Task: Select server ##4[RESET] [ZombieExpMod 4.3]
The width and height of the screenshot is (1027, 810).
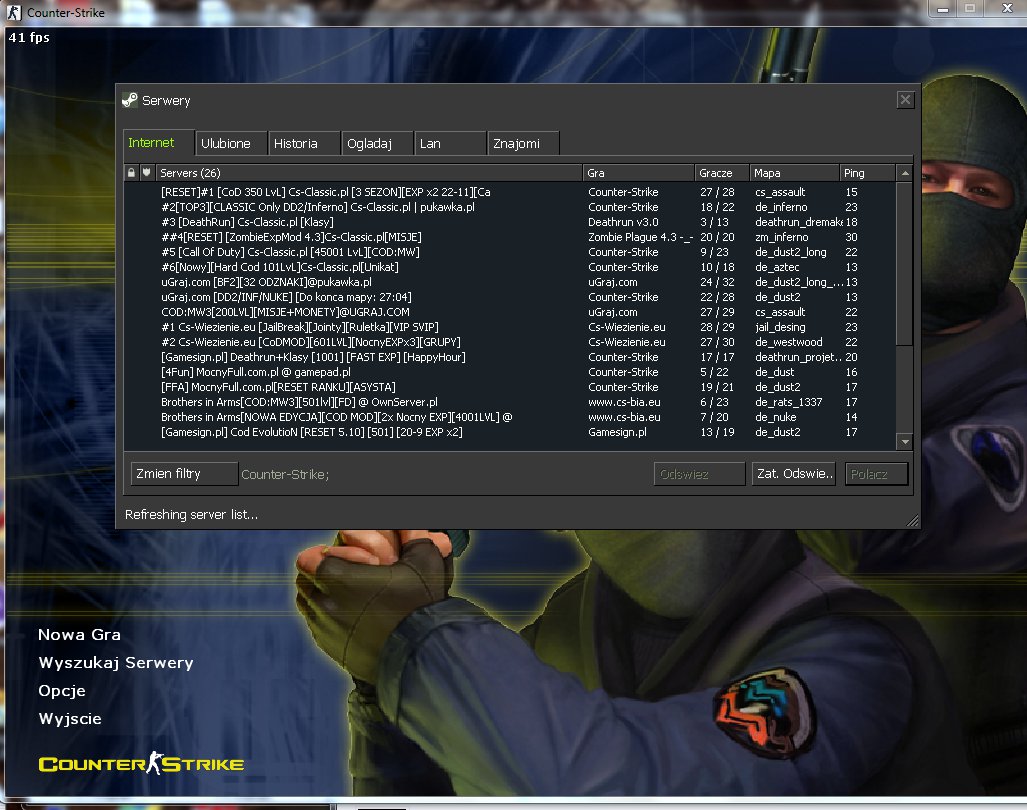Action: point(510,237)
